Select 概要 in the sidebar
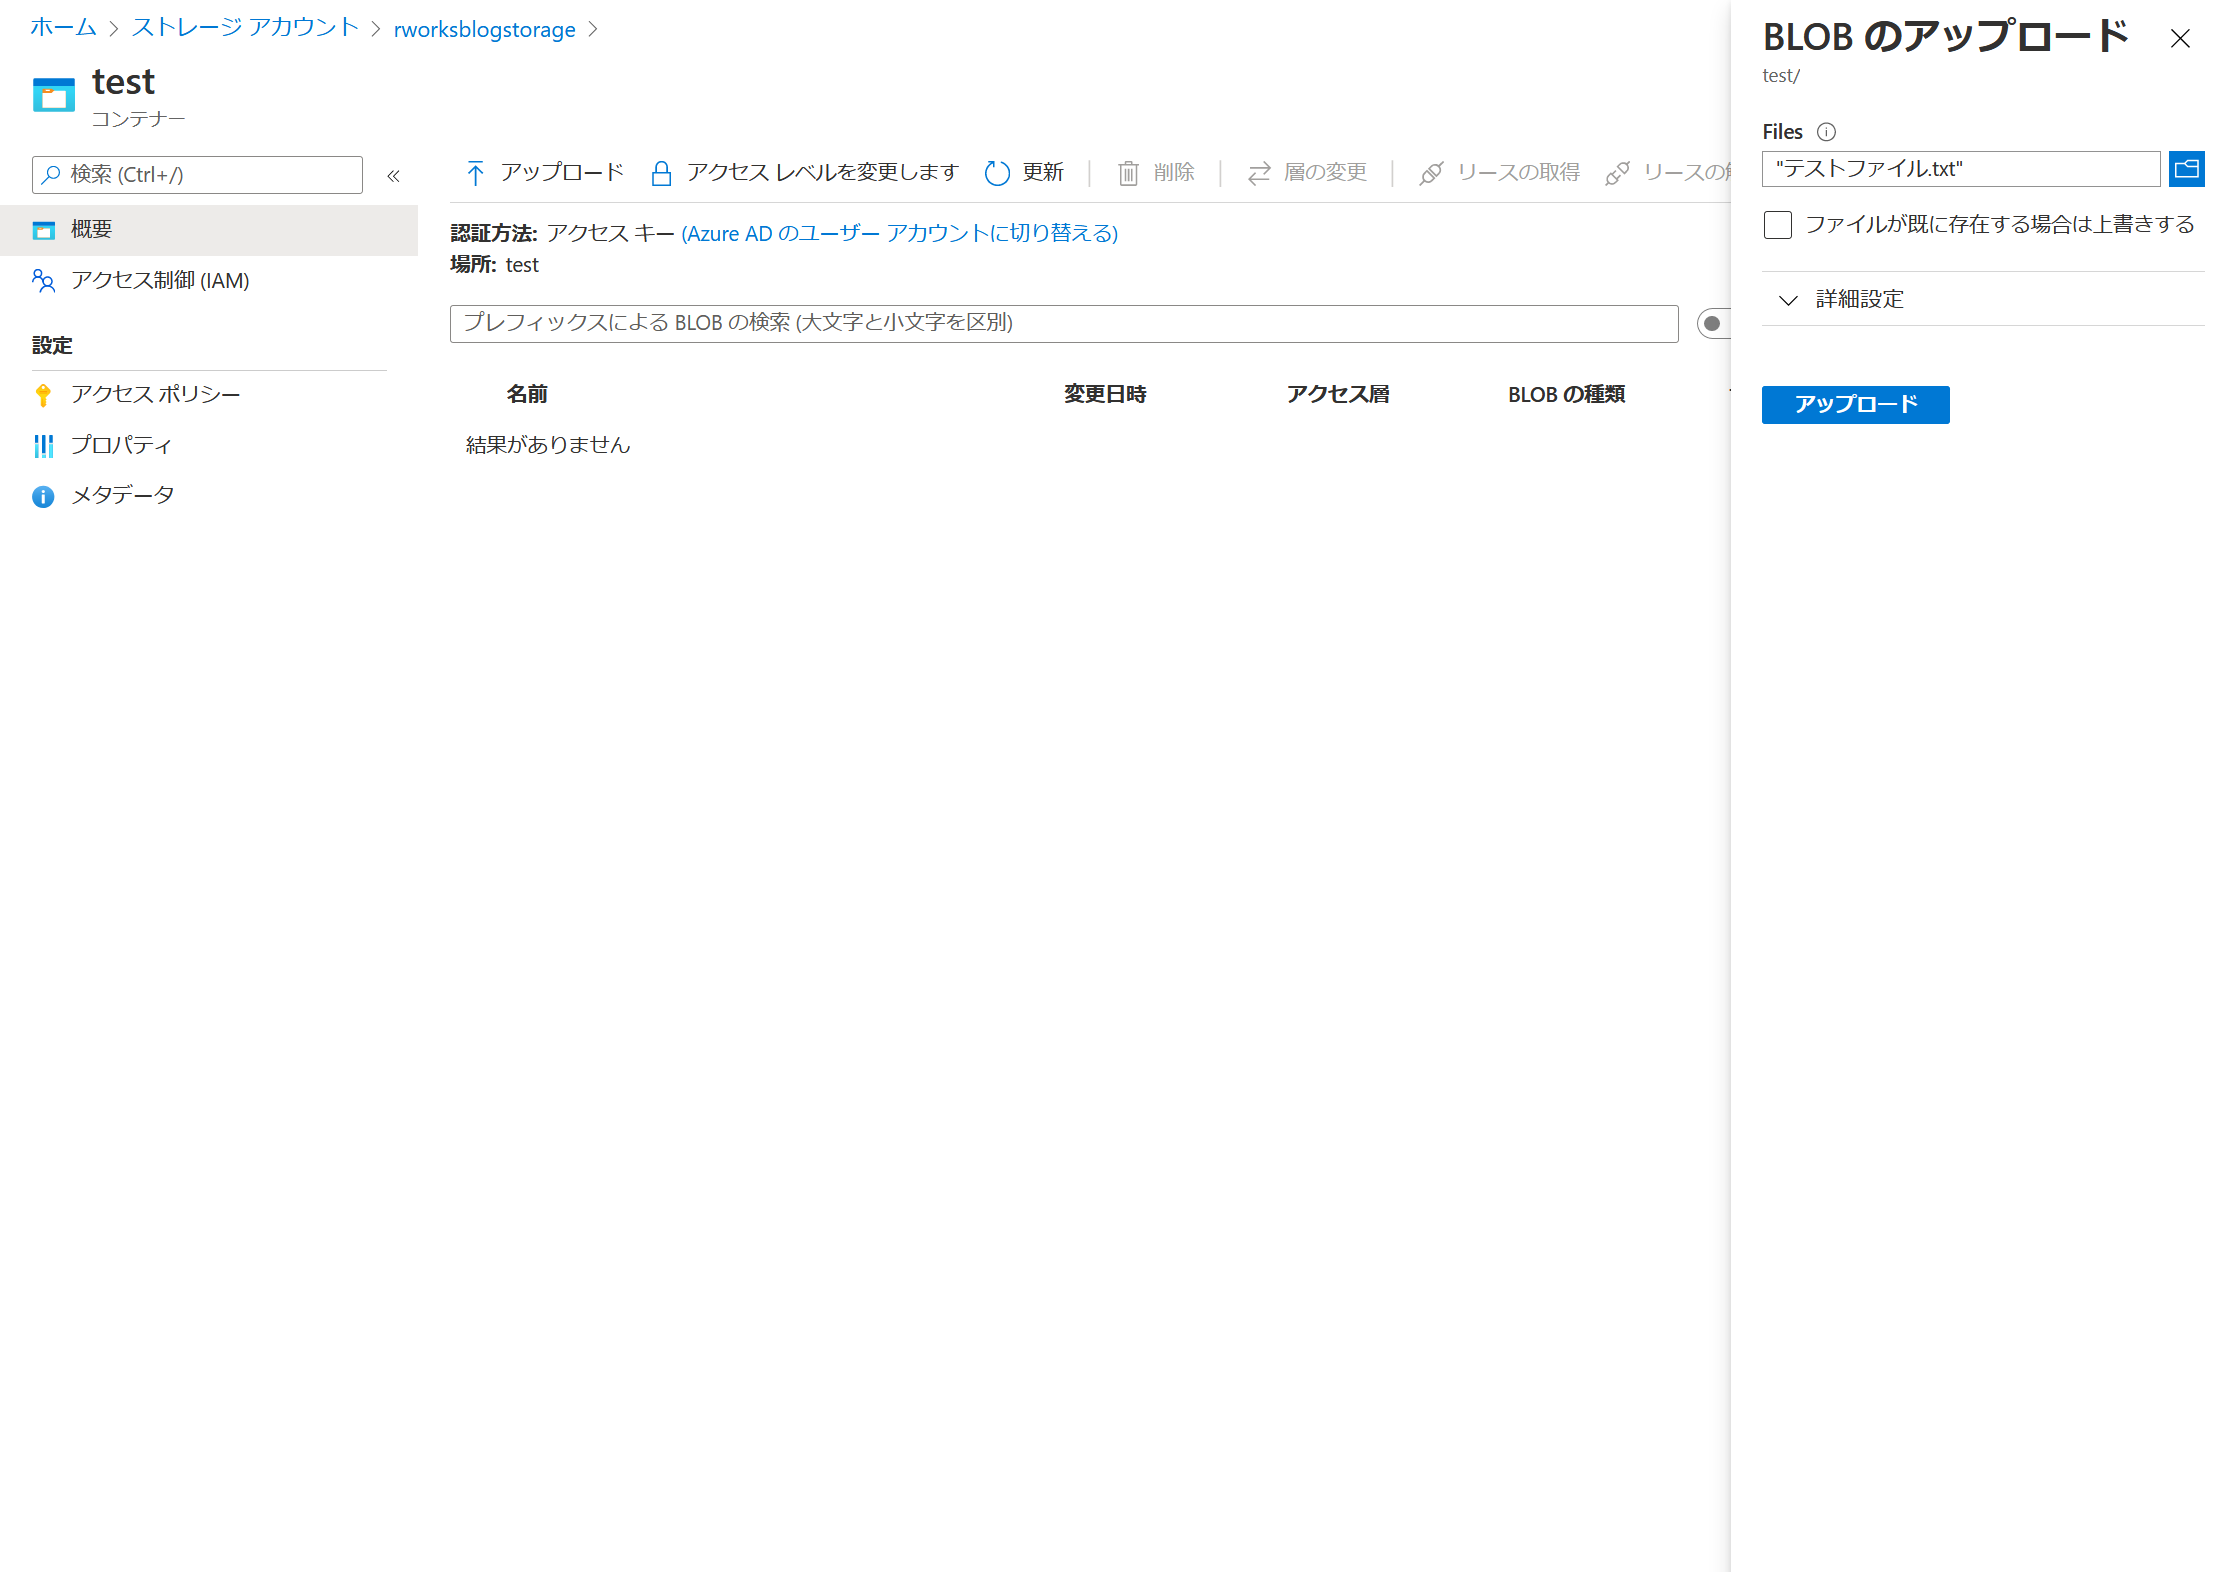The image size is (2236, 1572). [x=209, y=230]
